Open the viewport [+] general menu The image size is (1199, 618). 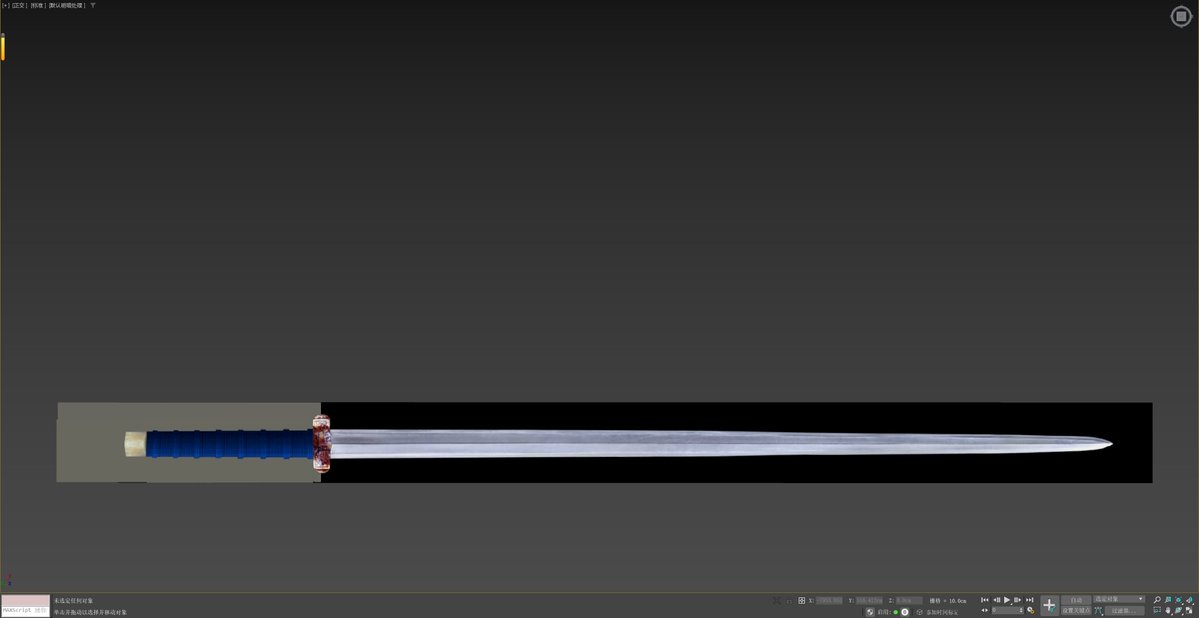click(x=5, y=5)
